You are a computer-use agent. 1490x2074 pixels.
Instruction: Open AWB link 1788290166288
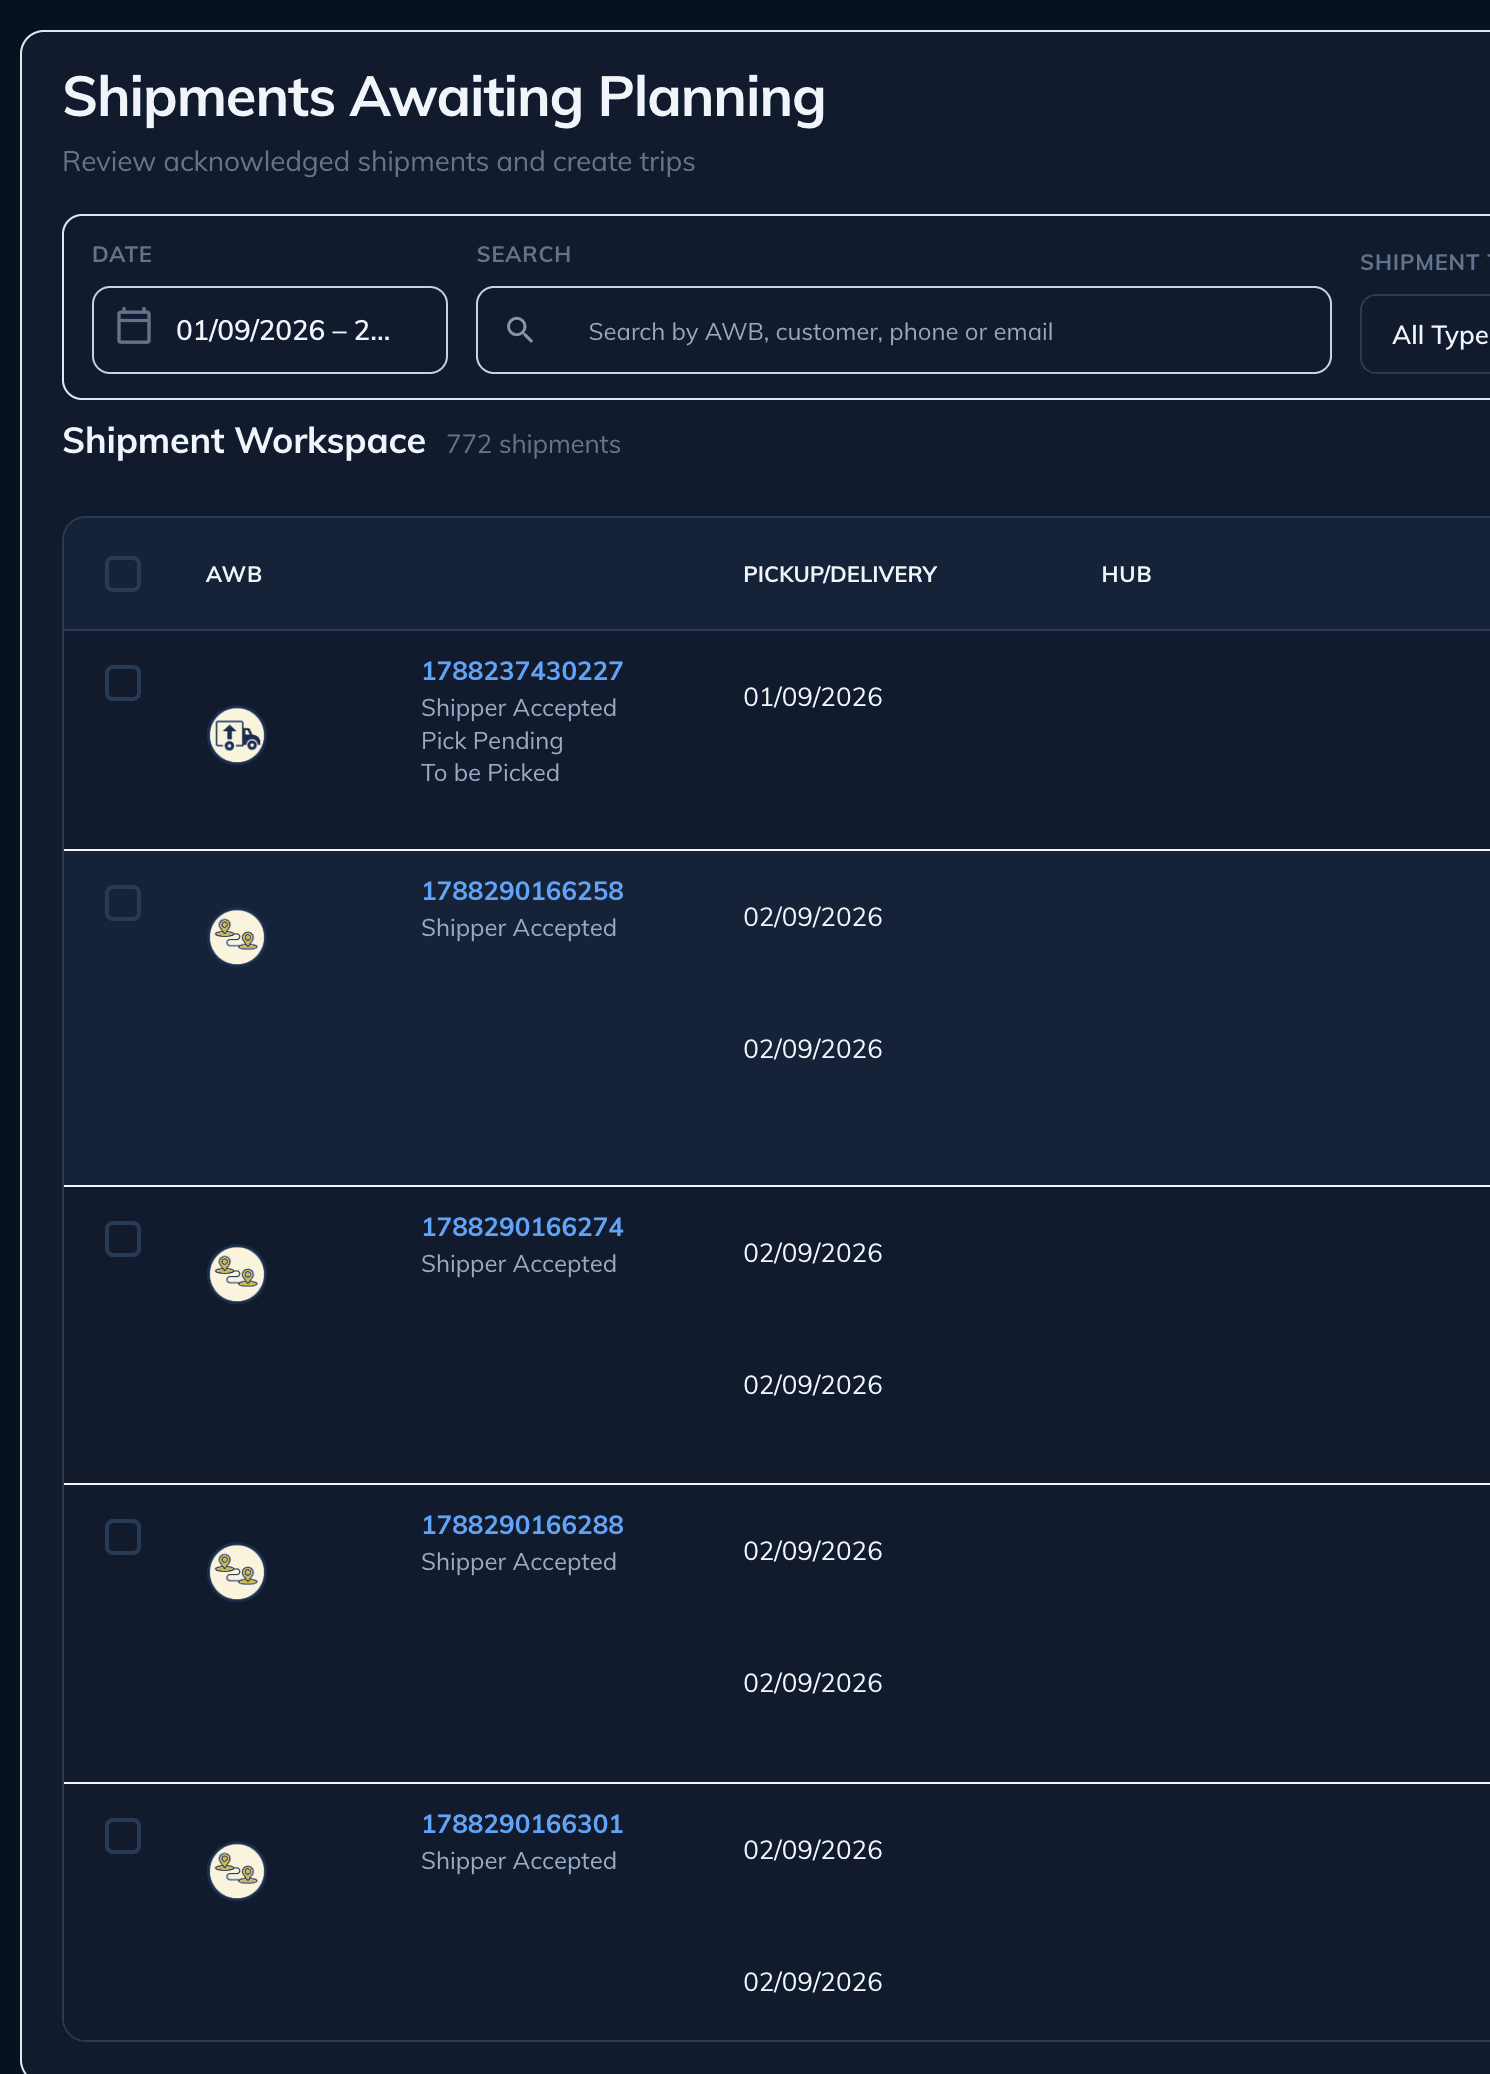[x=522, y=1525]
